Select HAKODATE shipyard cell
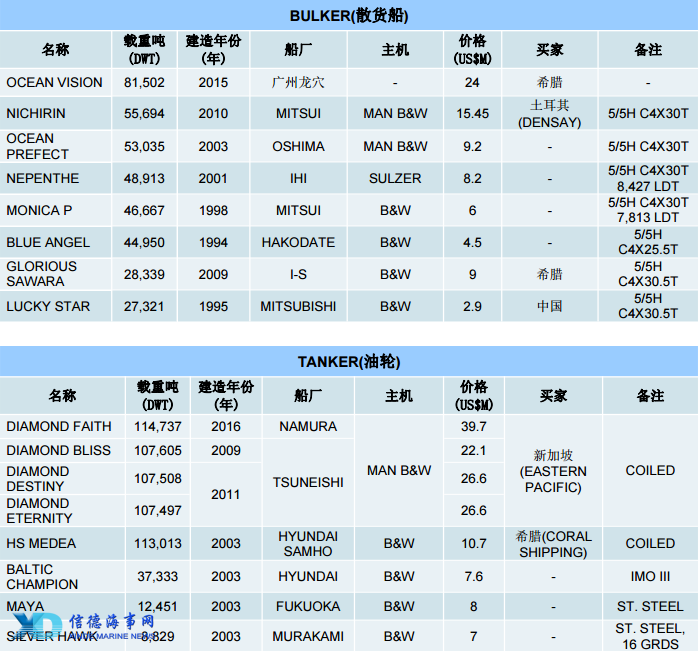 click(298, 242)
